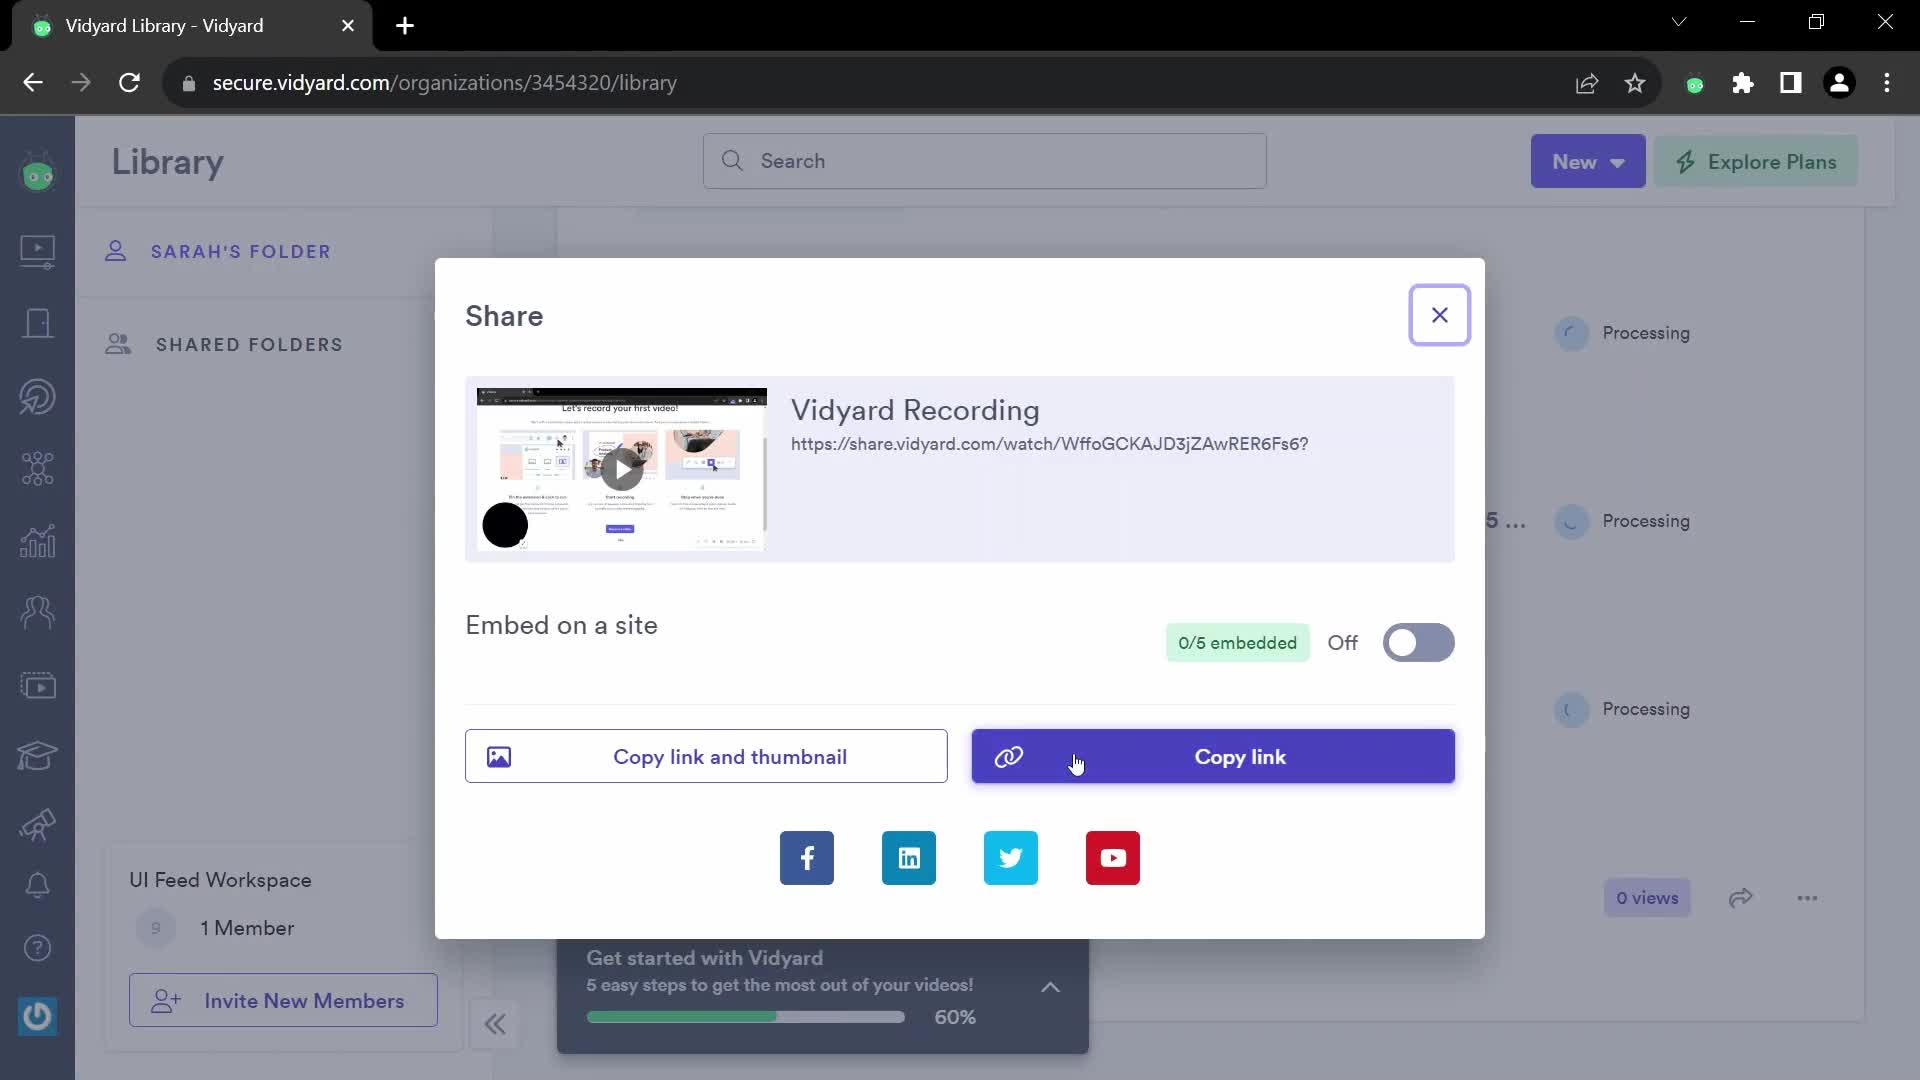Share video to Twitter
This screenshot has height=1080, width=1920.
[1011, 858]
